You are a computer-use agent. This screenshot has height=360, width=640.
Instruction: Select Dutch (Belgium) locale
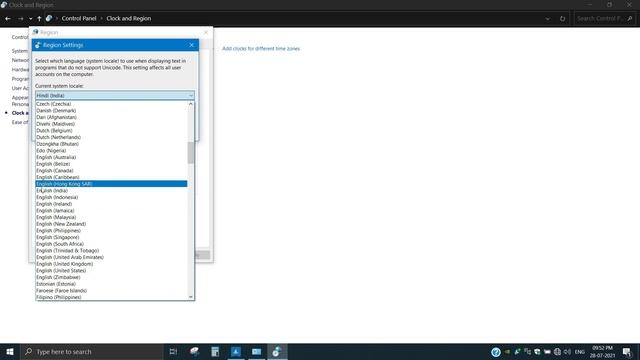click(x=111, y=131)
